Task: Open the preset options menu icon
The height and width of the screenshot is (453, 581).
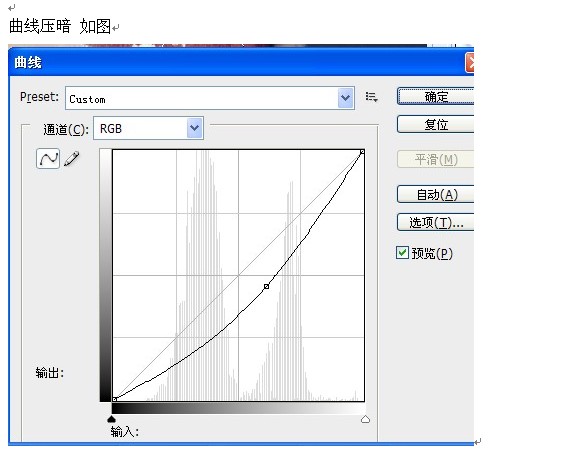Action: [x=371, y=97]
